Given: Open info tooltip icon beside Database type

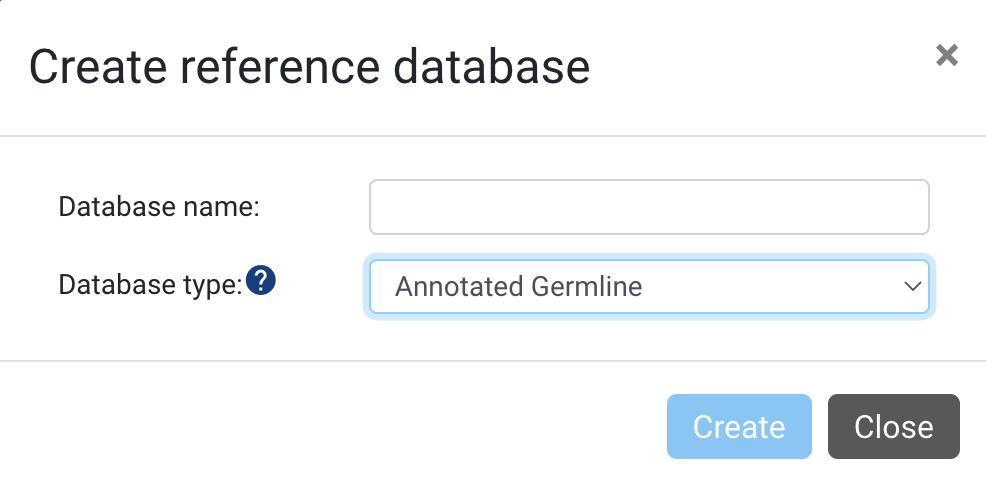Looking at the screenshot, I should [x=260, y=280].
